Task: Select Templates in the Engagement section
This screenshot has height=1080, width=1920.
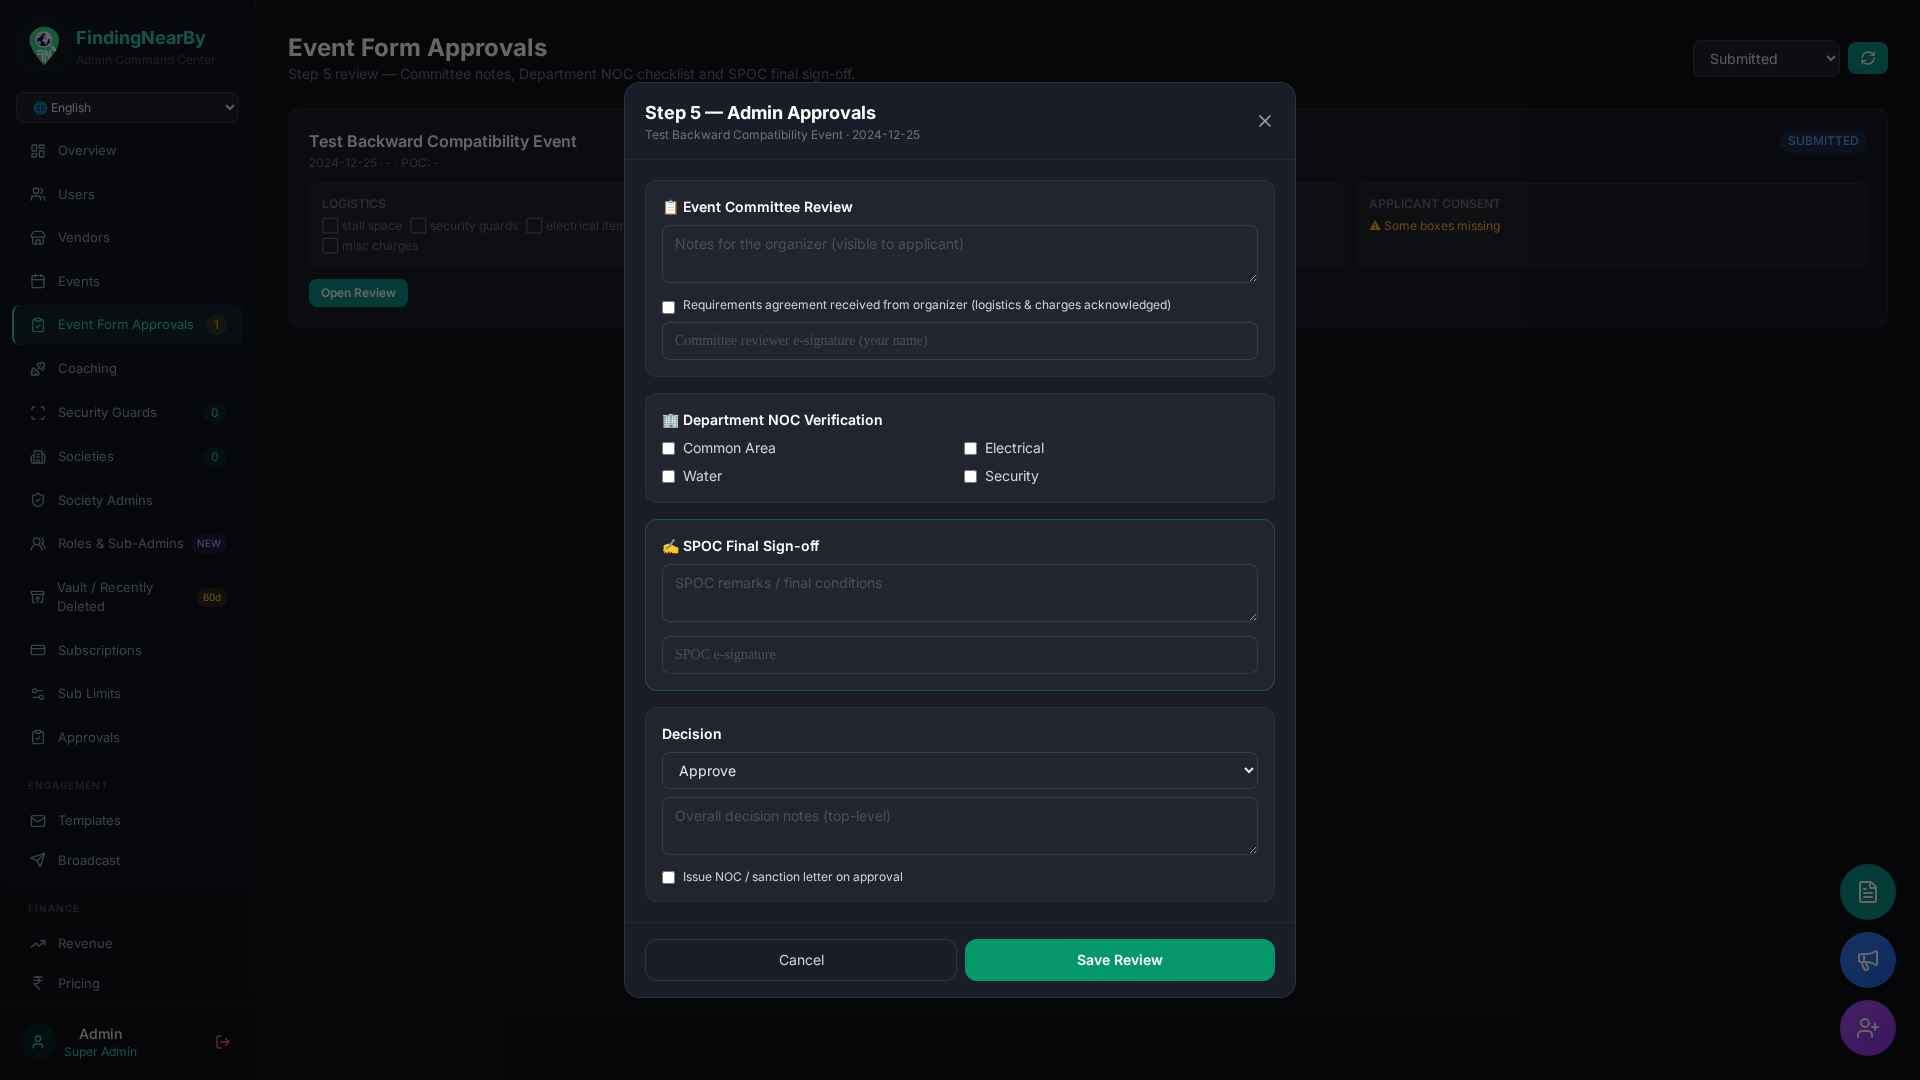Action: tap(90, 820)
